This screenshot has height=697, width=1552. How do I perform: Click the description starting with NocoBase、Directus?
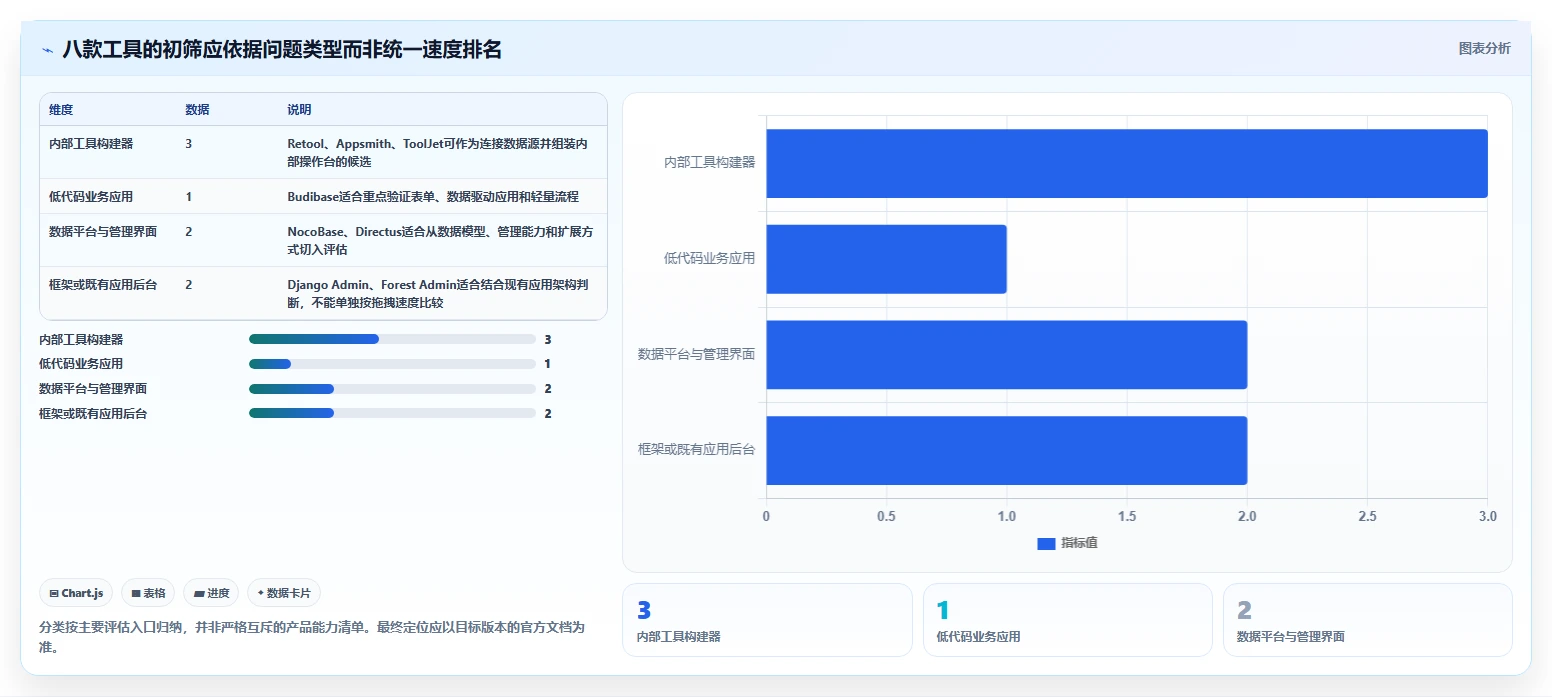(440, 241)
